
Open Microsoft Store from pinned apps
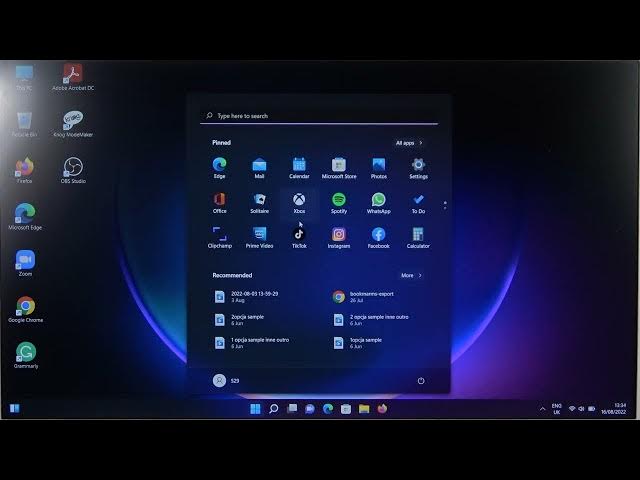338,165
